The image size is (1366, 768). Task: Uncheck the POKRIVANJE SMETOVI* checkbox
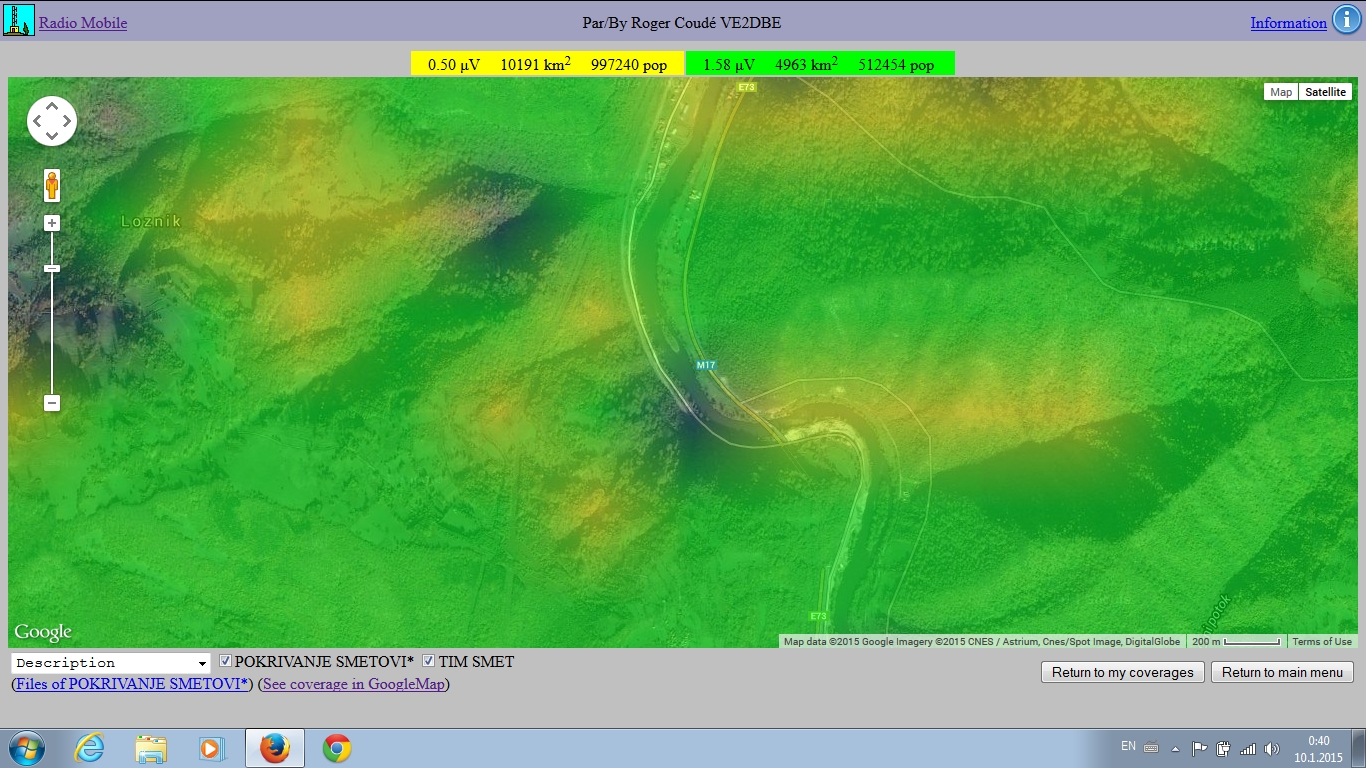[226, 661]
